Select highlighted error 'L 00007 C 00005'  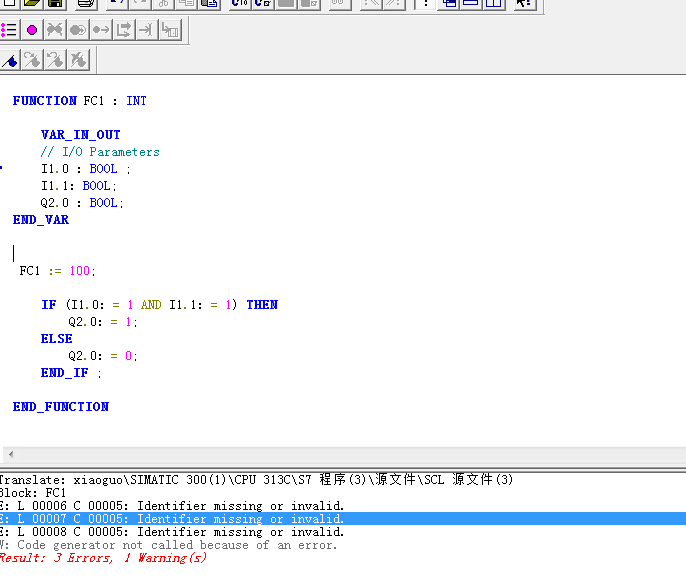pyautogui.click(x=343, y=519)
